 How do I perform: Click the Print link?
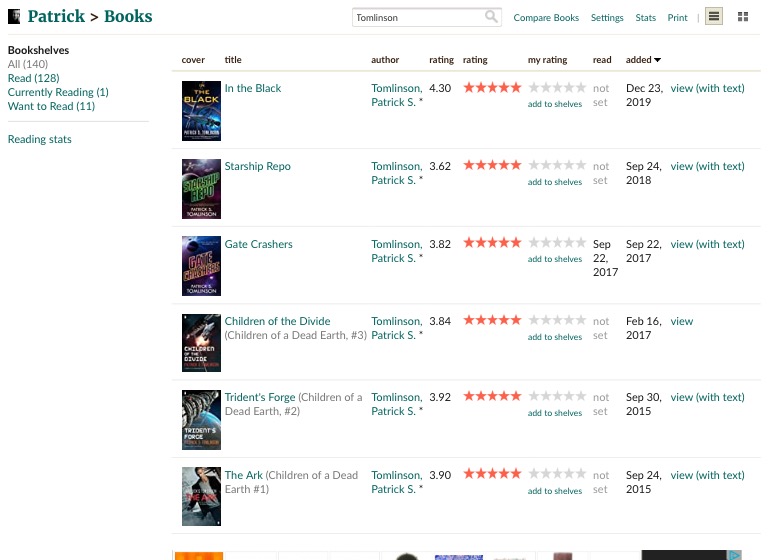(x=677, y=18)
